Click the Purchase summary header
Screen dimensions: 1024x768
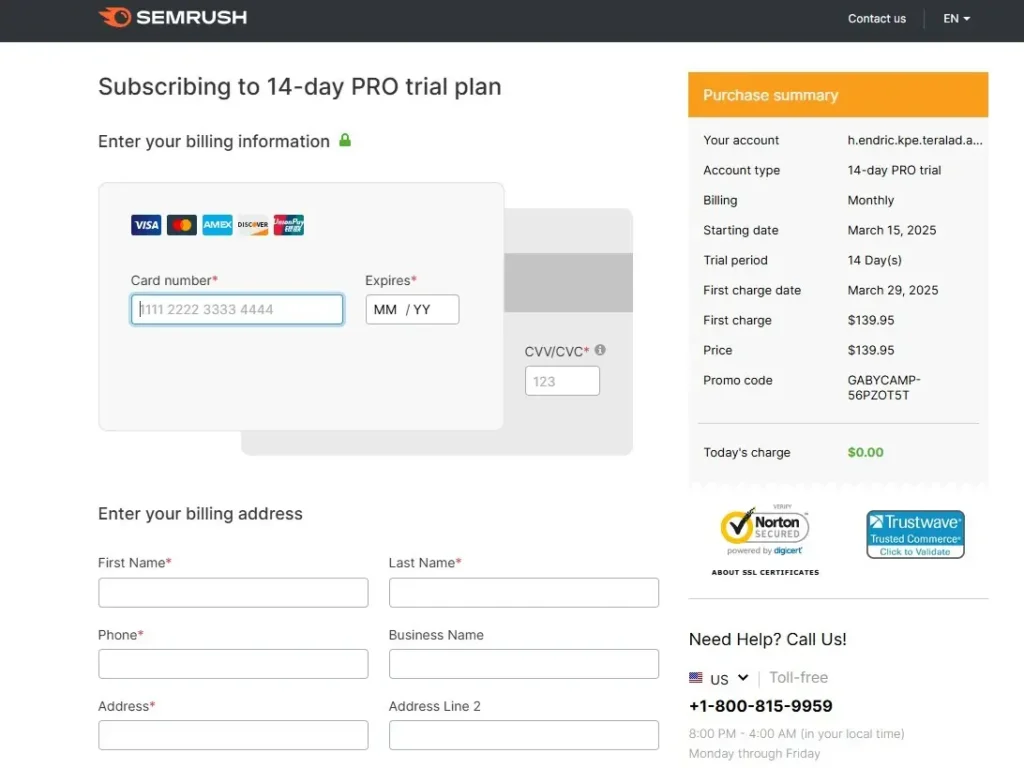(838, 95)
